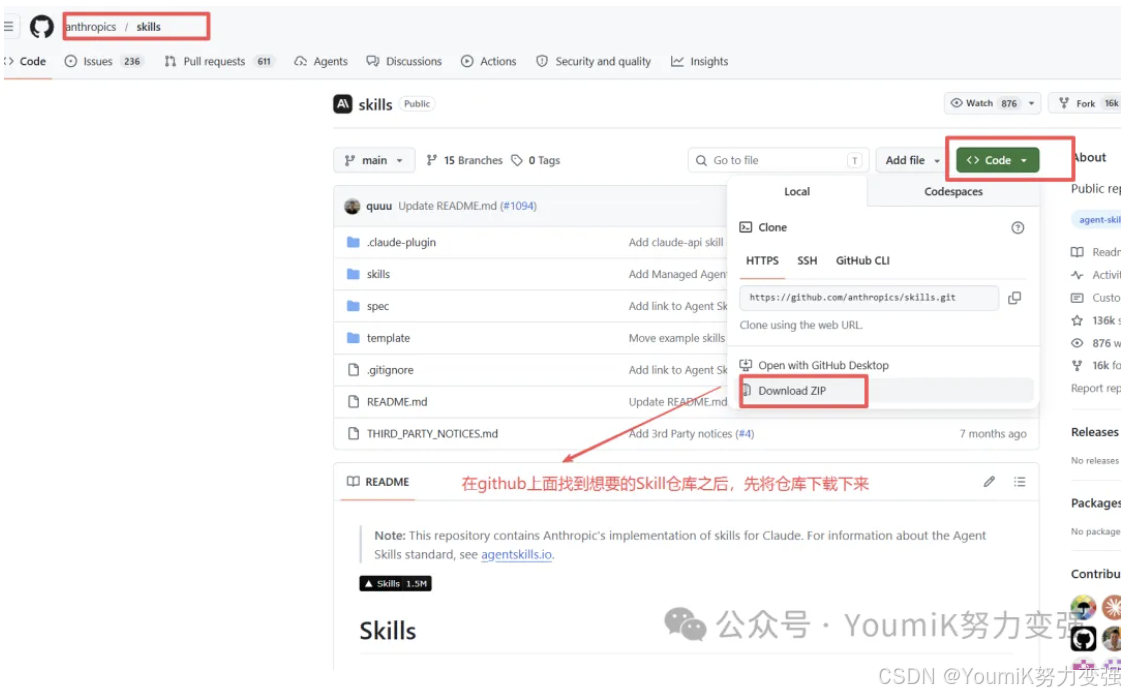Viewport: 1125px width, 696px height.
Task: Click the Skills 1.5M badge
Action: tap(395, 583)
